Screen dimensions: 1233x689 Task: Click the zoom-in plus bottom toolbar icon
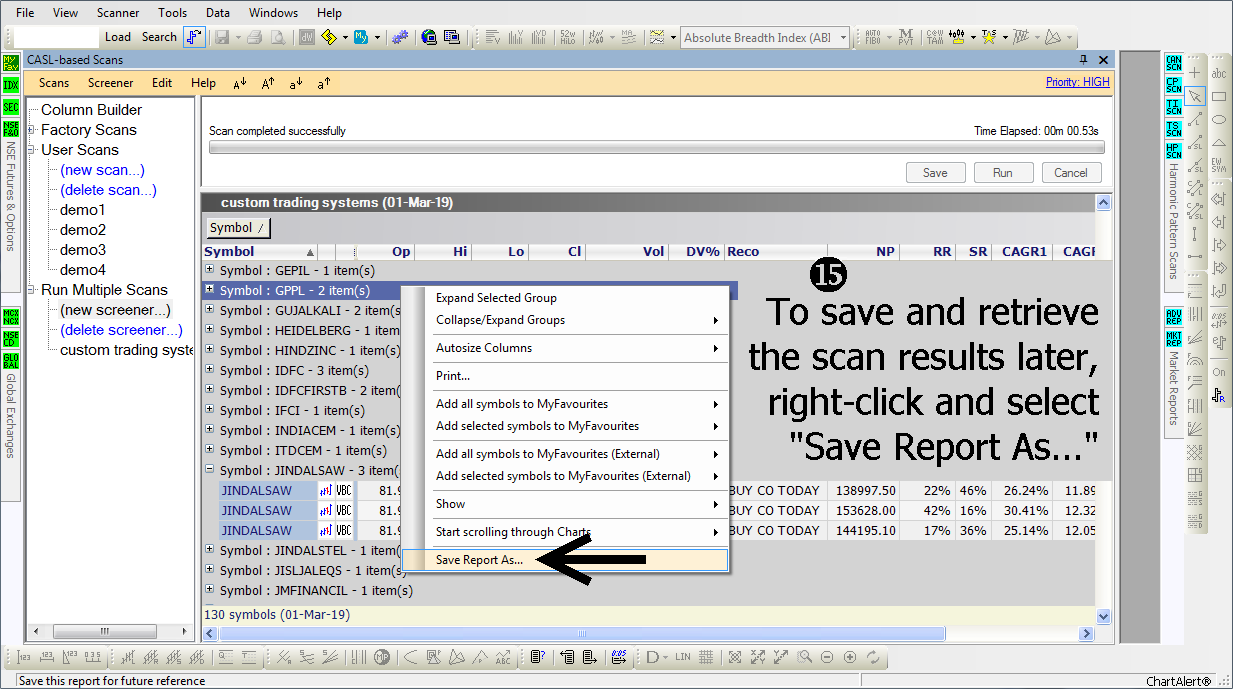coord(850,657)
